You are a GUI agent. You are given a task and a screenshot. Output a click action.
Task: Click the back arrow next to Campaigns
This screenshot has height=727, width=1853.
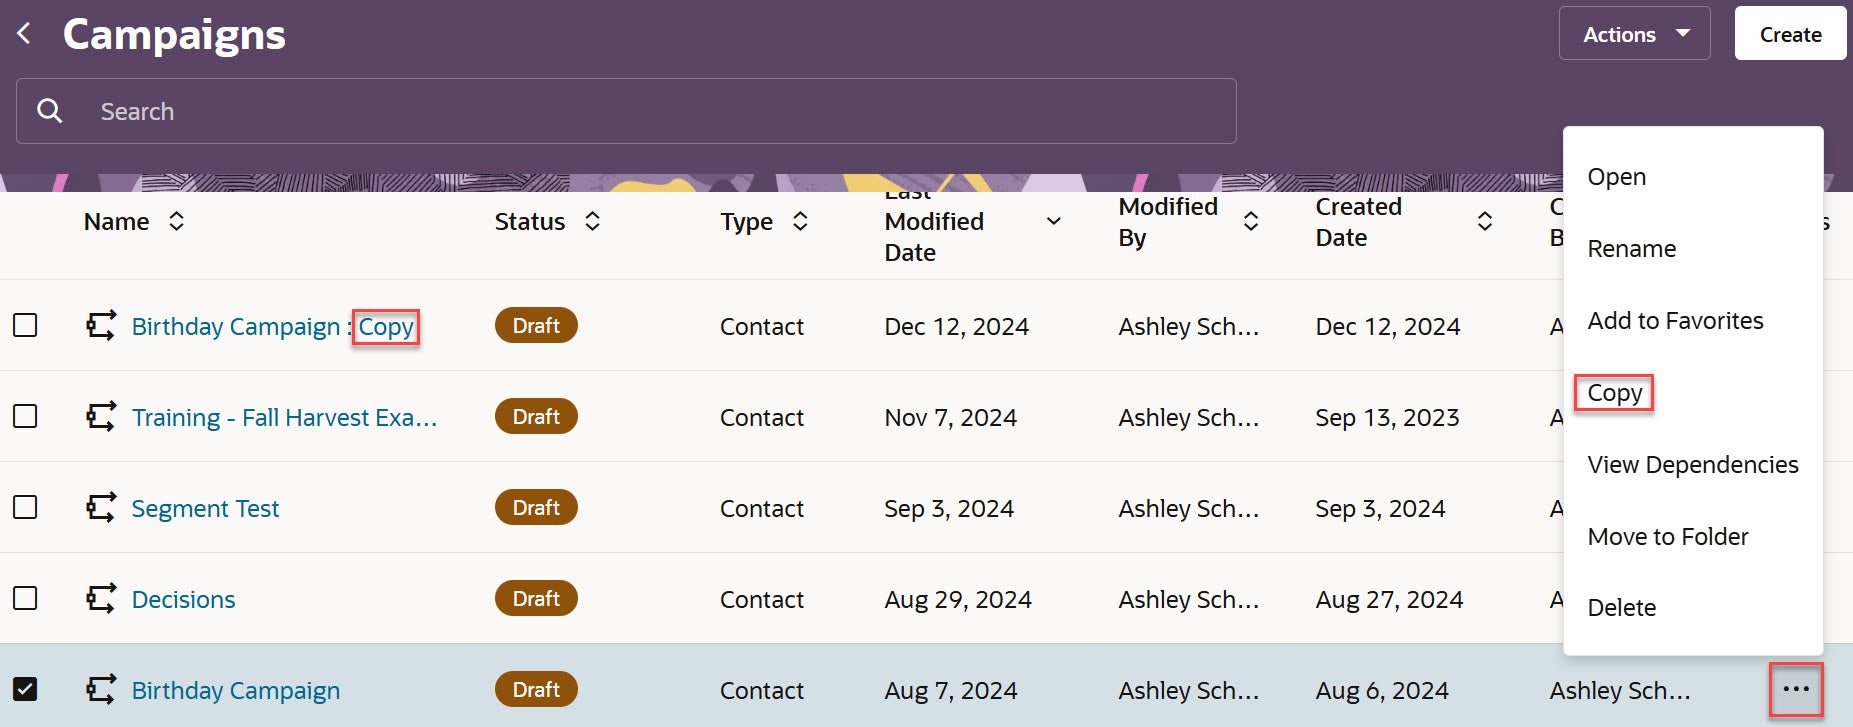(25, 34)
